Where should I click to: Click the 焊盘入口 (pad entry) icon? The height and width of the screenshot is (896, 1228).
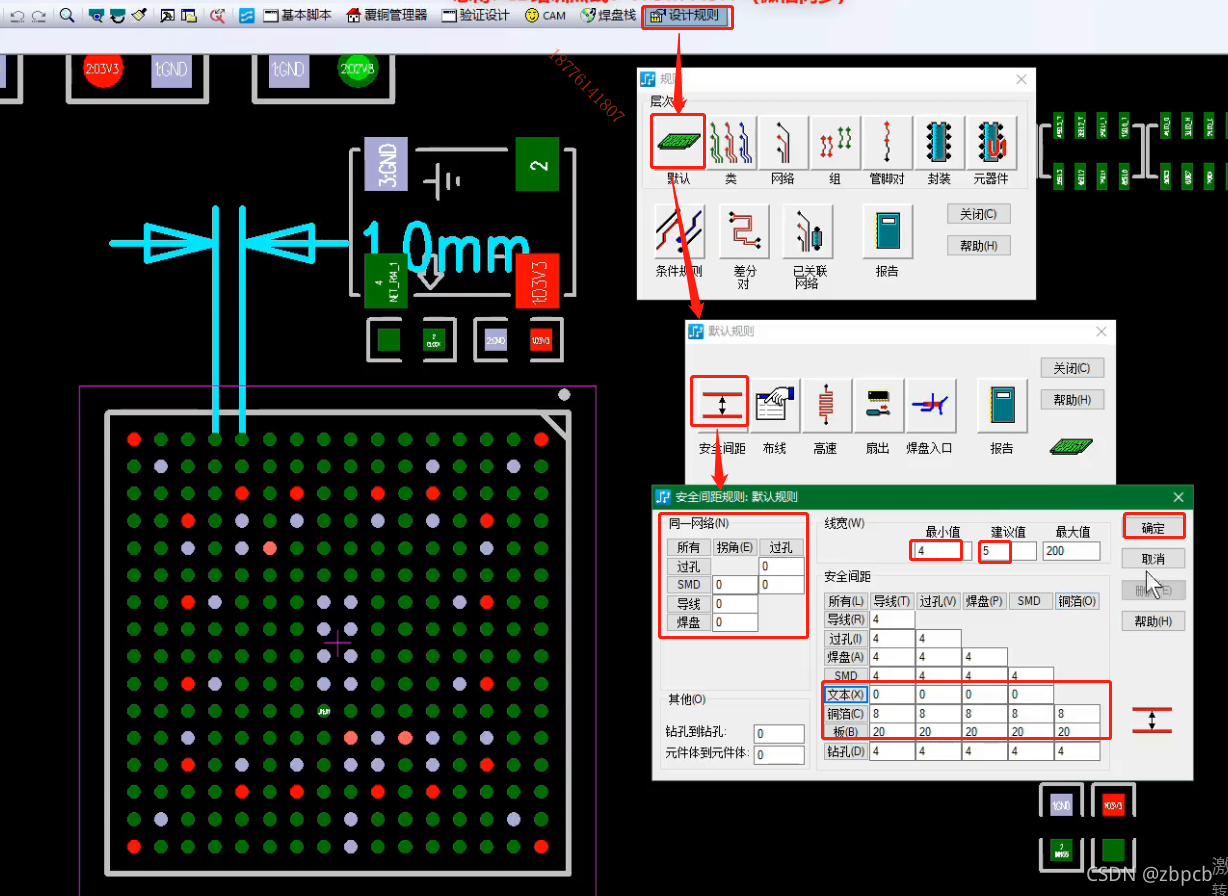coord(930,406)
